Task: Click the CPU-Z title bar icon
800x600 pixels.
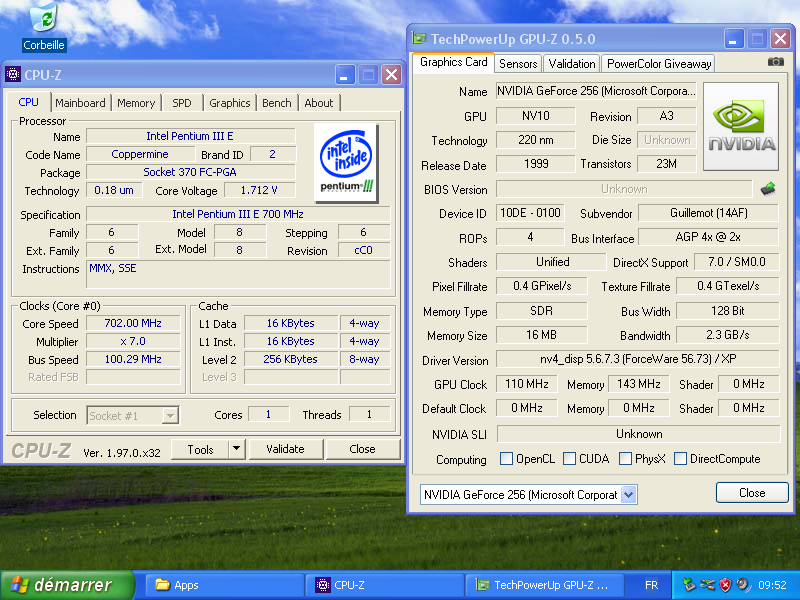Action: click(13, 75)
